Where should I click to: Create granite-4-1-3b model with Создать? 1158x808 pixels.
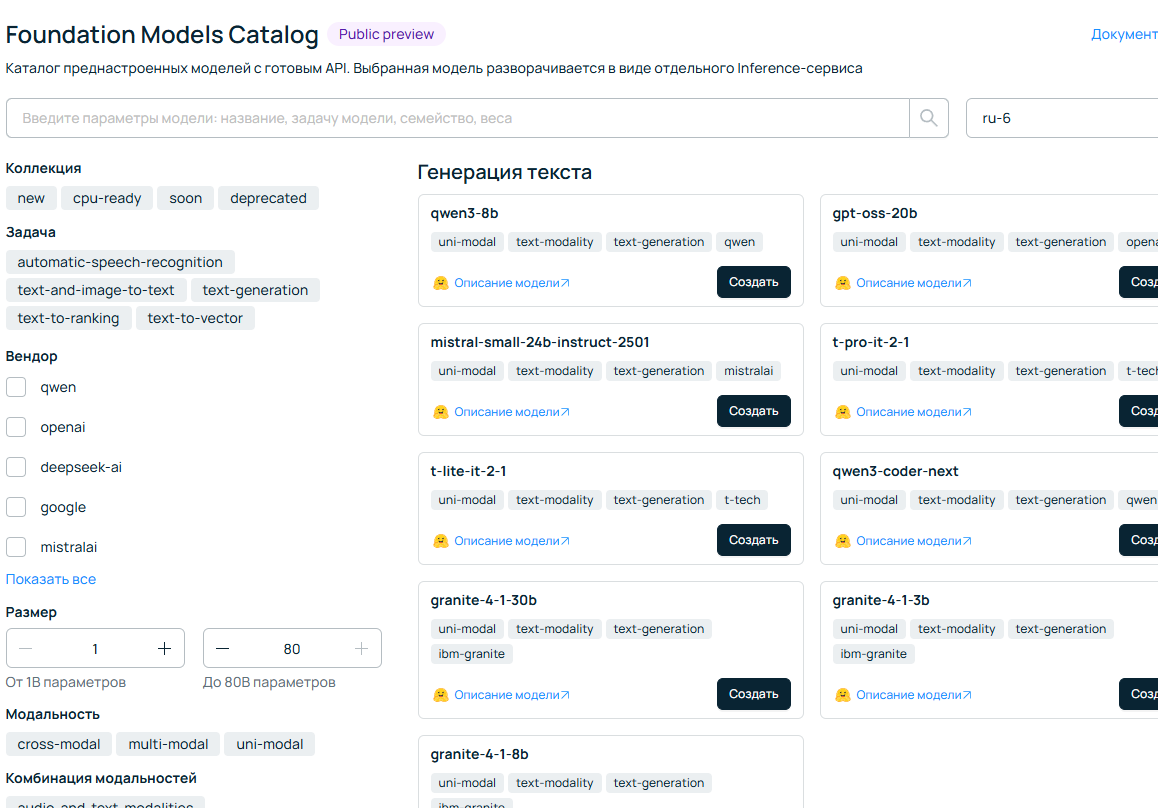pos(1139,694)
